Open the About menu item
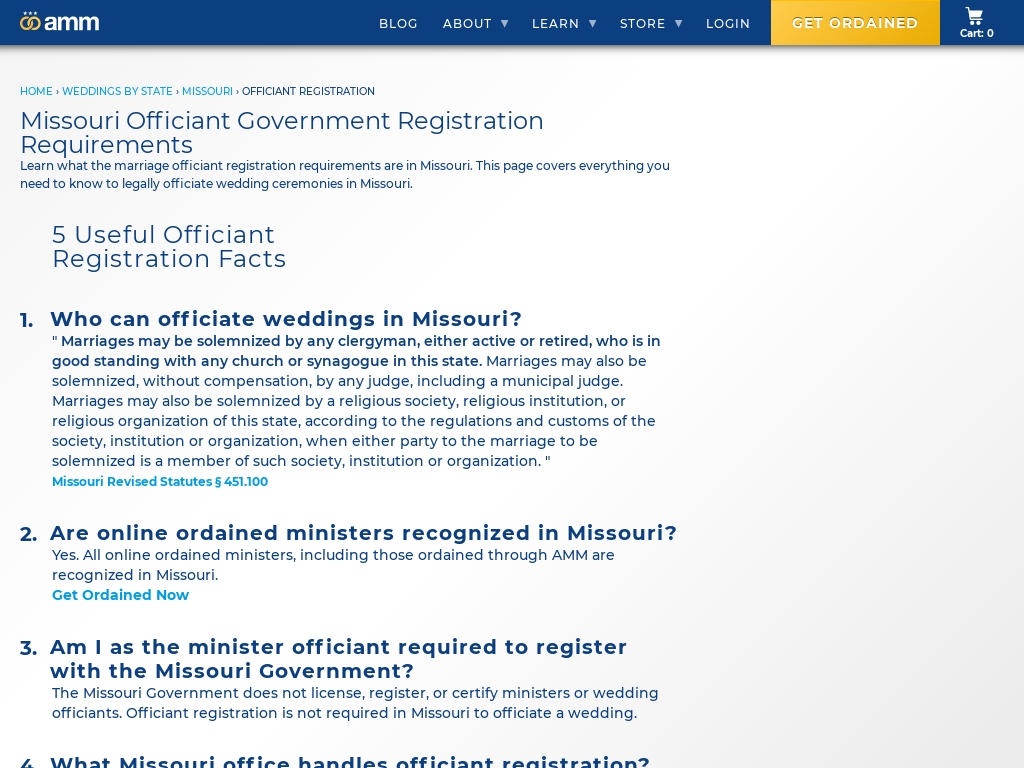The height and width of the screenshot is (768, 1024). pos(467,24)
